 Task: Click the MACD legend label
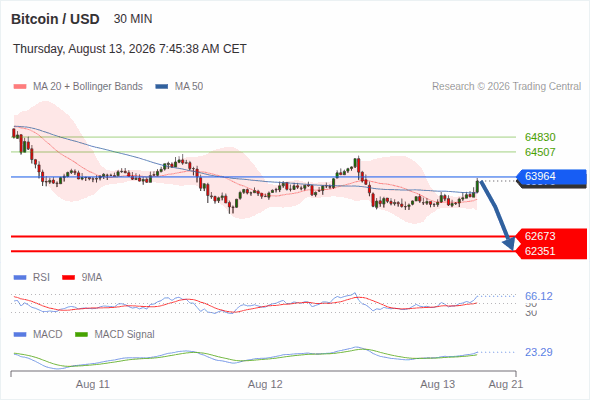pyautogui.click(x=47, y=334)
